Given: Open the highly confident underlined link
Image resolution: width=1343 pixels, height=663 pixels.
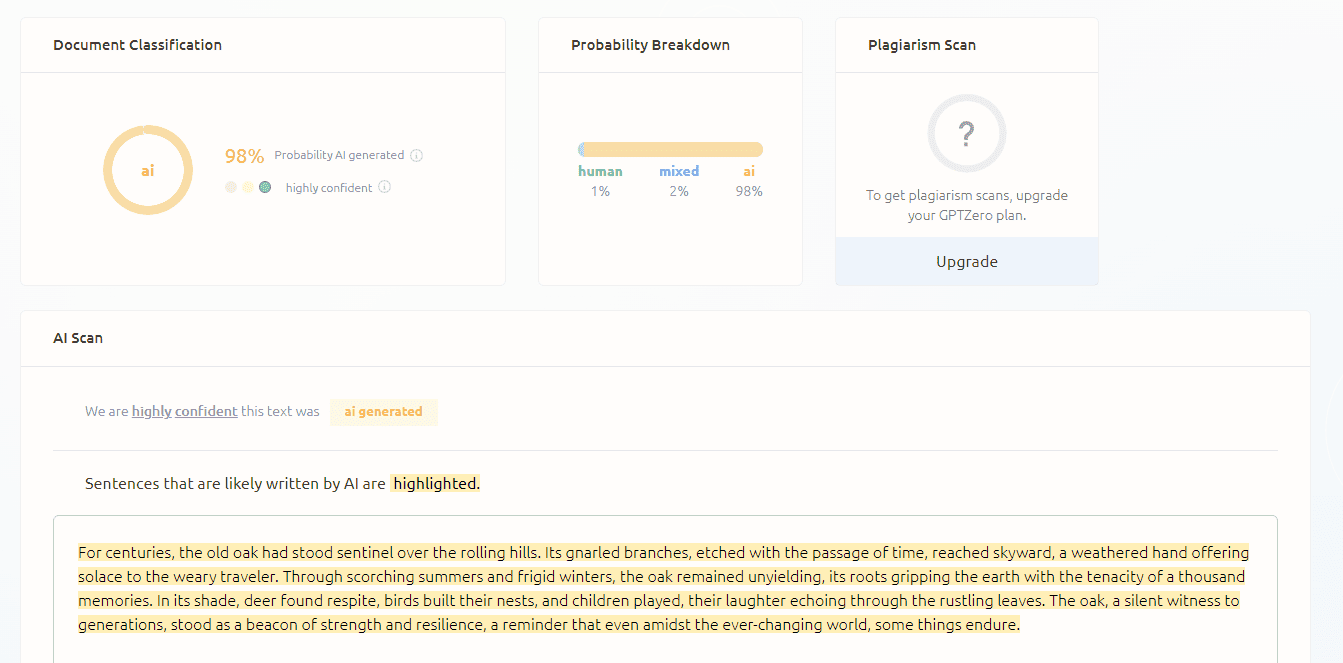Looking at the screenshot, I should (185, 411).
